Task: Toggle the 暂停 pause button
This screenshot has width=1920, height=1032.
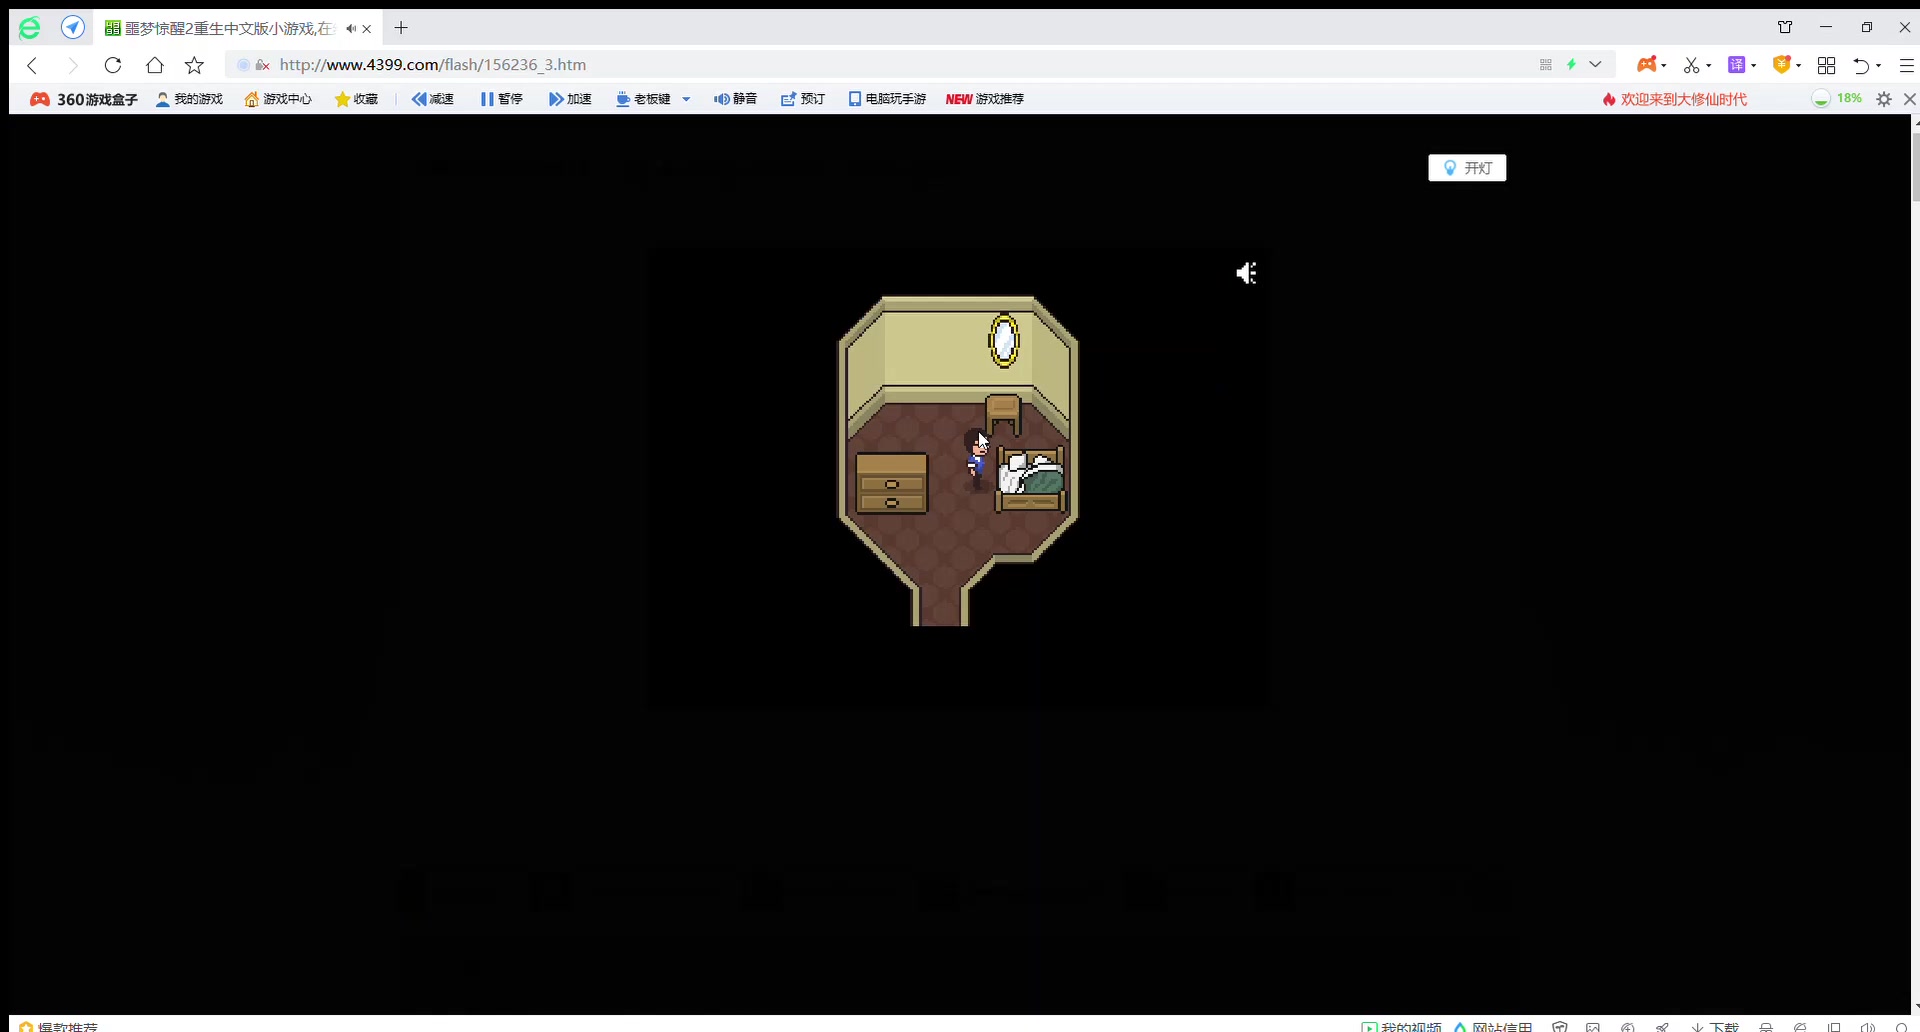Action: (x=502, y=99)
